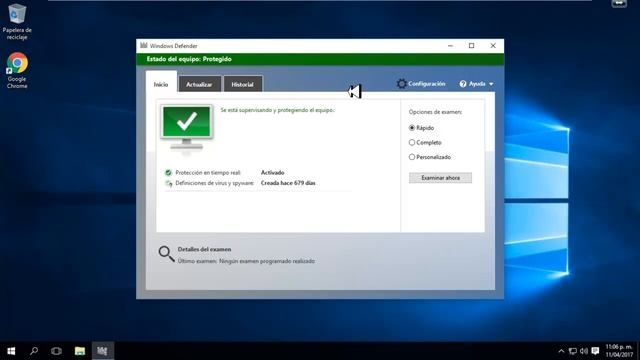Click Windows Defender taskbar button
Screen dimensions: 640x360
coord(102,351)
